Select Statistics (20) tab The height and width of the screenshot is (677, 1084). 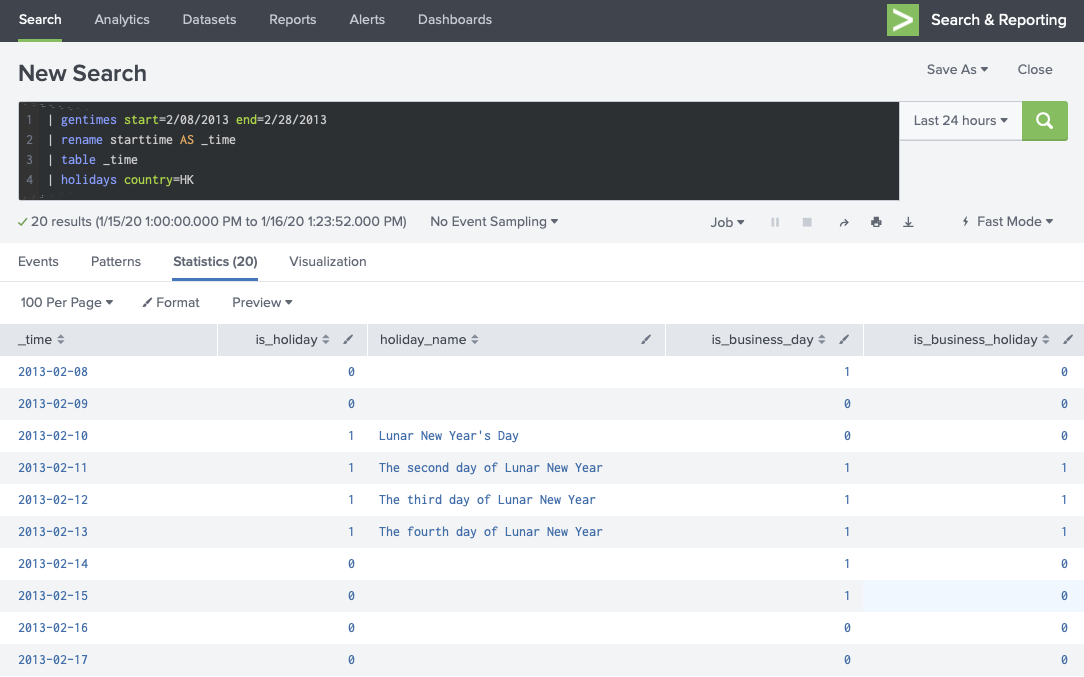pos(215,261)
